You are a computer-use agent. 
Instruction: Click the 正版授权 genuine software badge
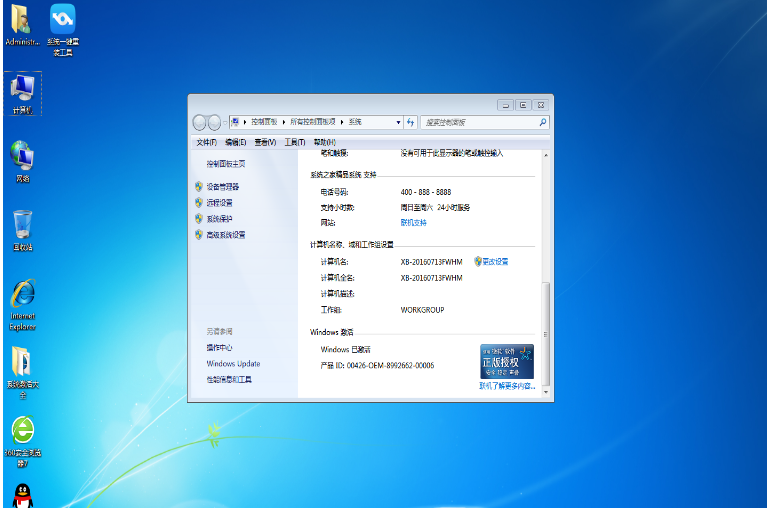507,361
